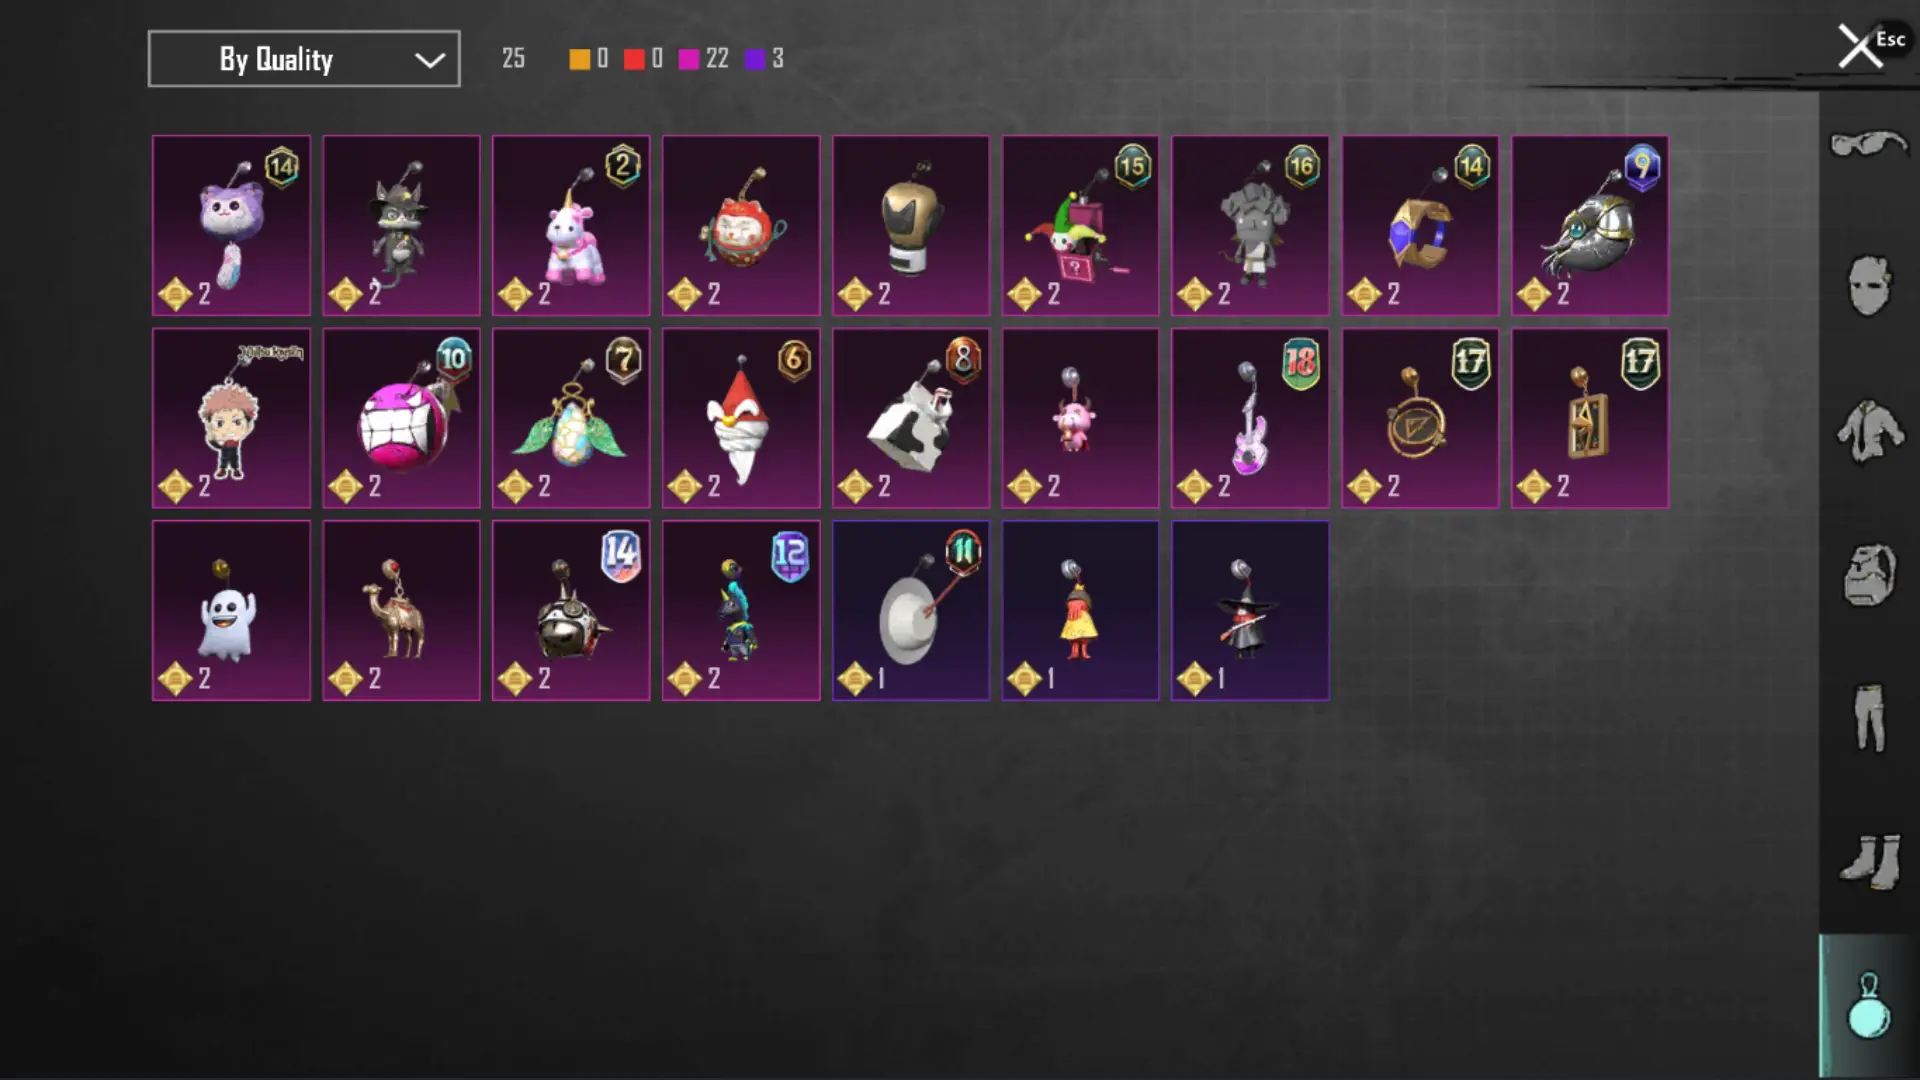The width and height of the screenshot is (1920, 1080).
Task: Open the face mask category
Action: [x=1868, y=286]
